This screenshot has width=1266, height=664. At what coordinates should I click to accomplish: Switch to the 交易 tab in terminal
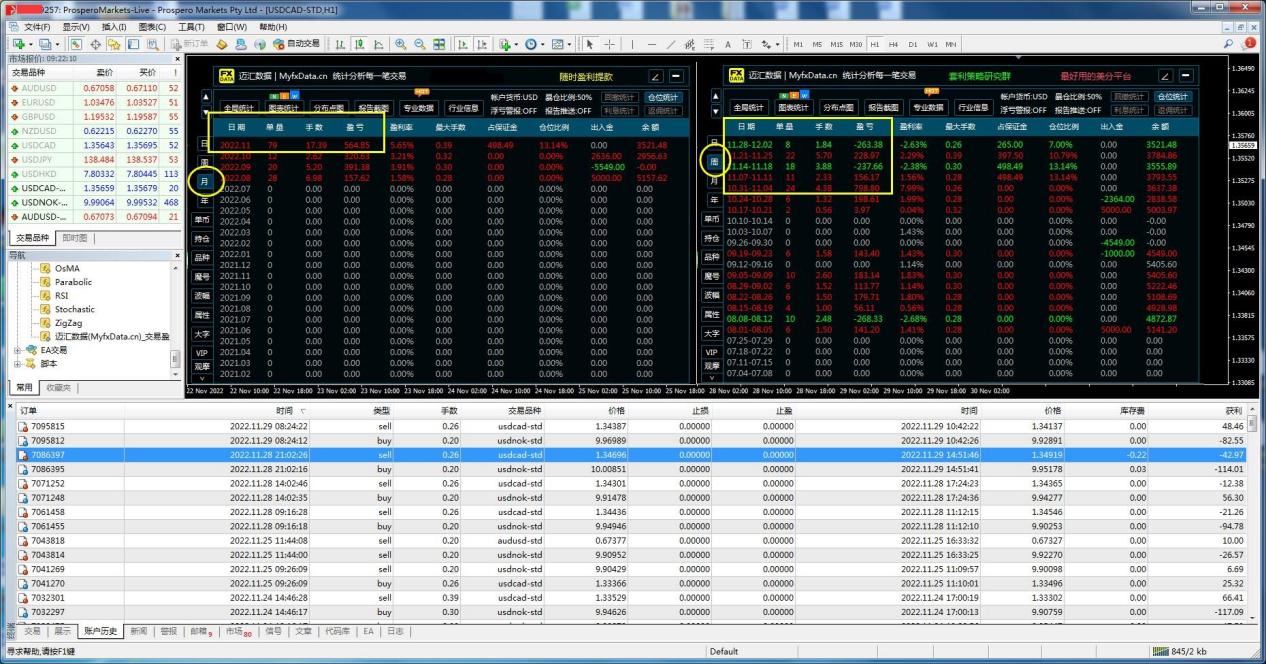pyautogui.click(x=33, y=631)
